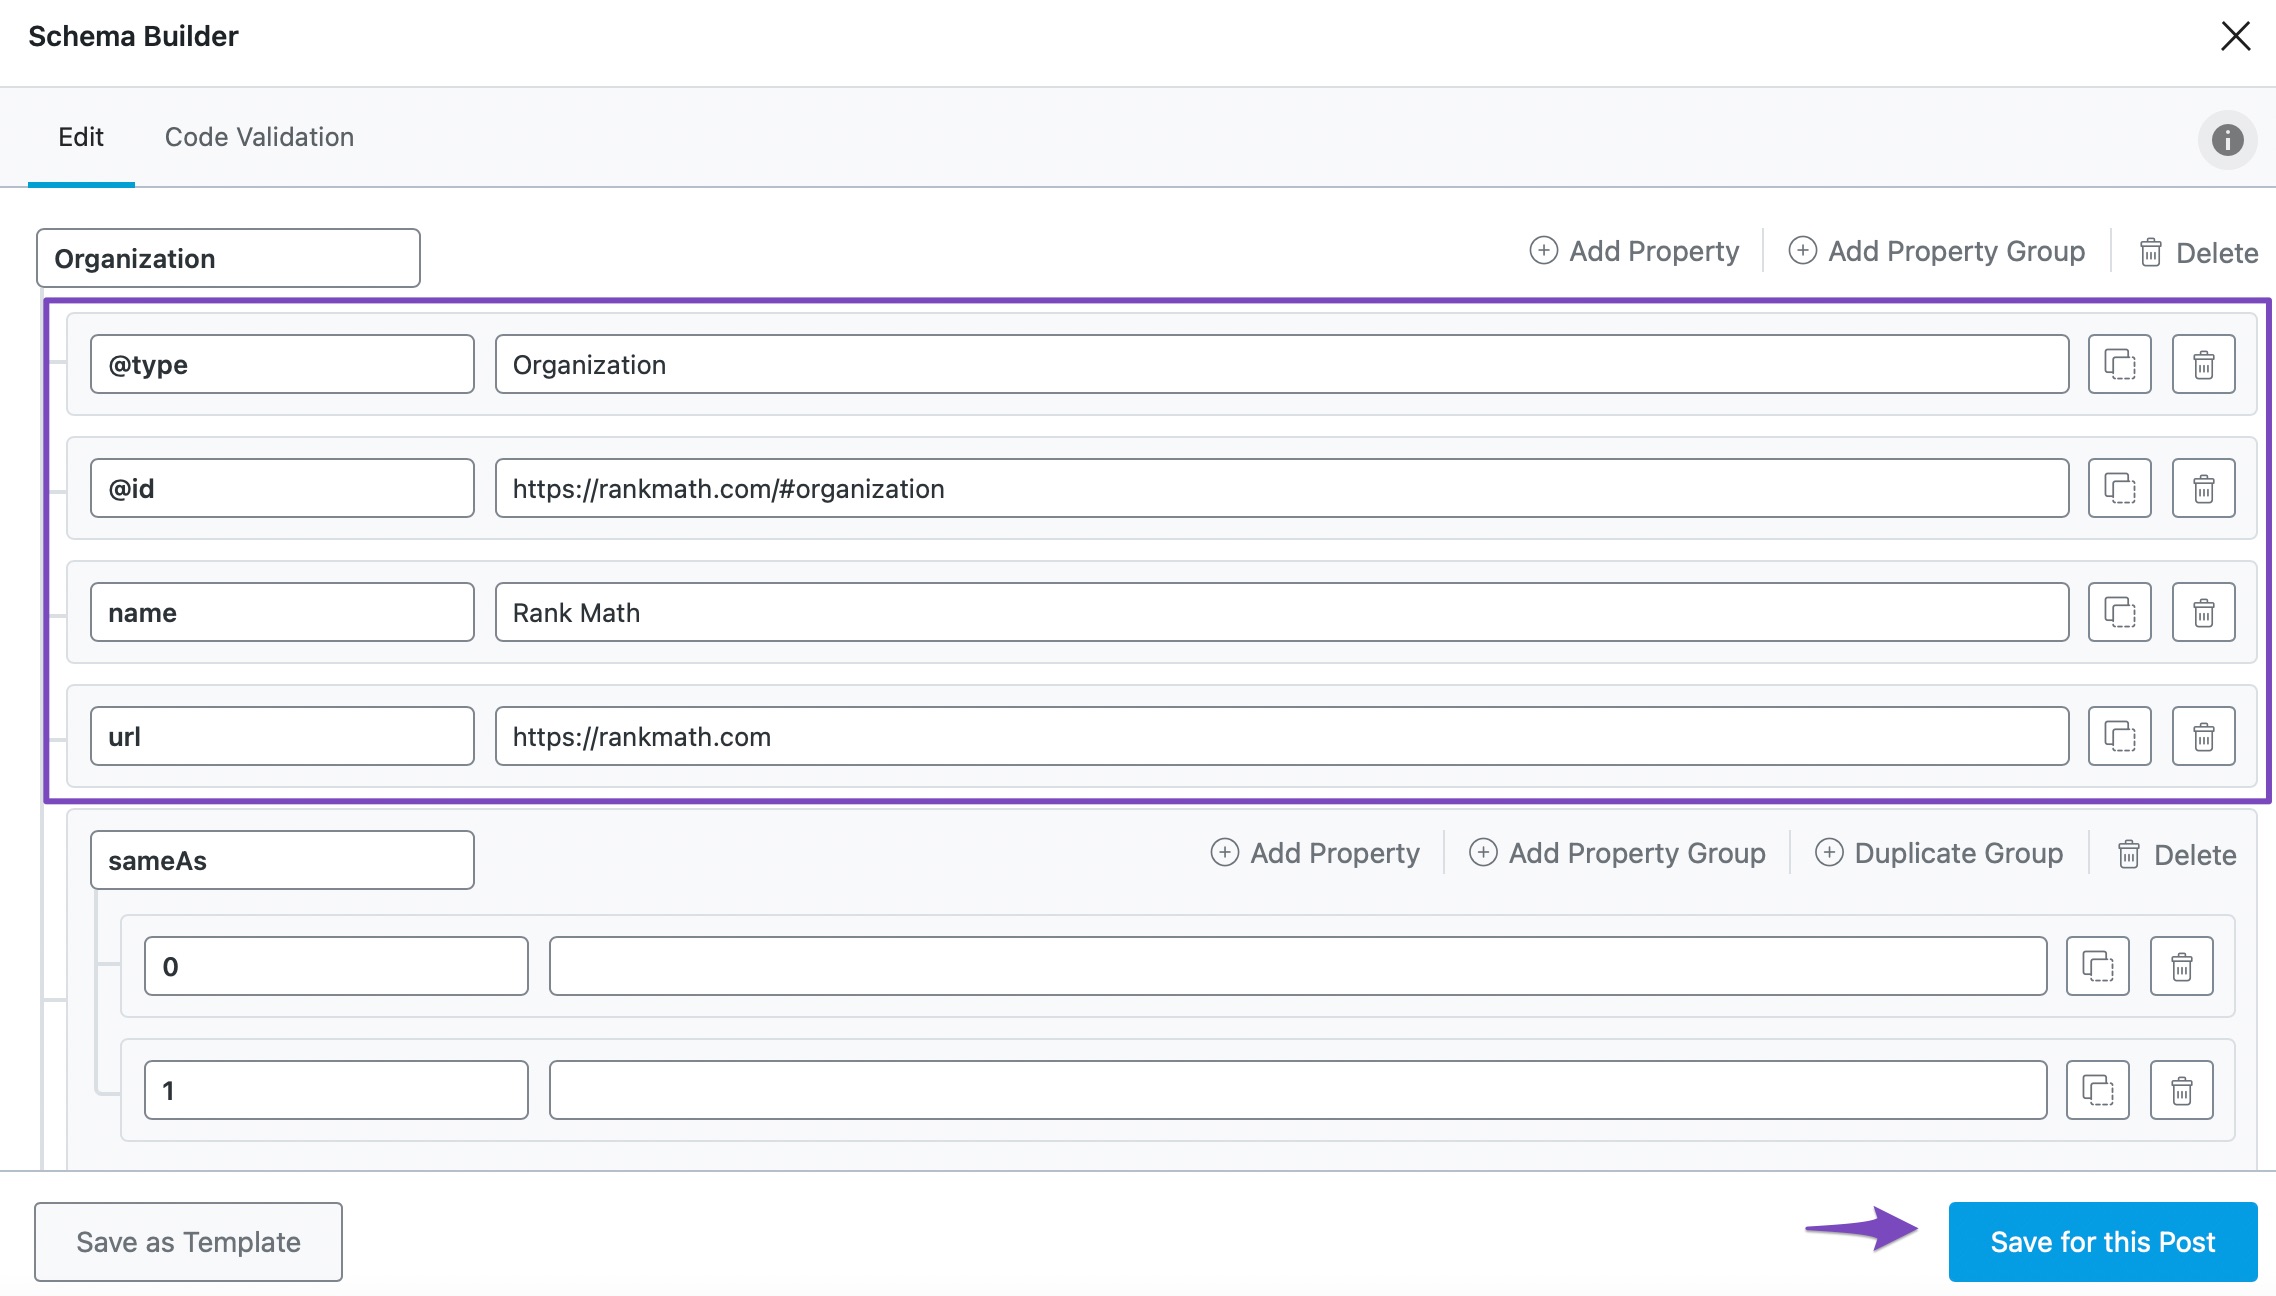Duplicate the @type property row
2276x1296 pixels.
tap(2119, 364)
